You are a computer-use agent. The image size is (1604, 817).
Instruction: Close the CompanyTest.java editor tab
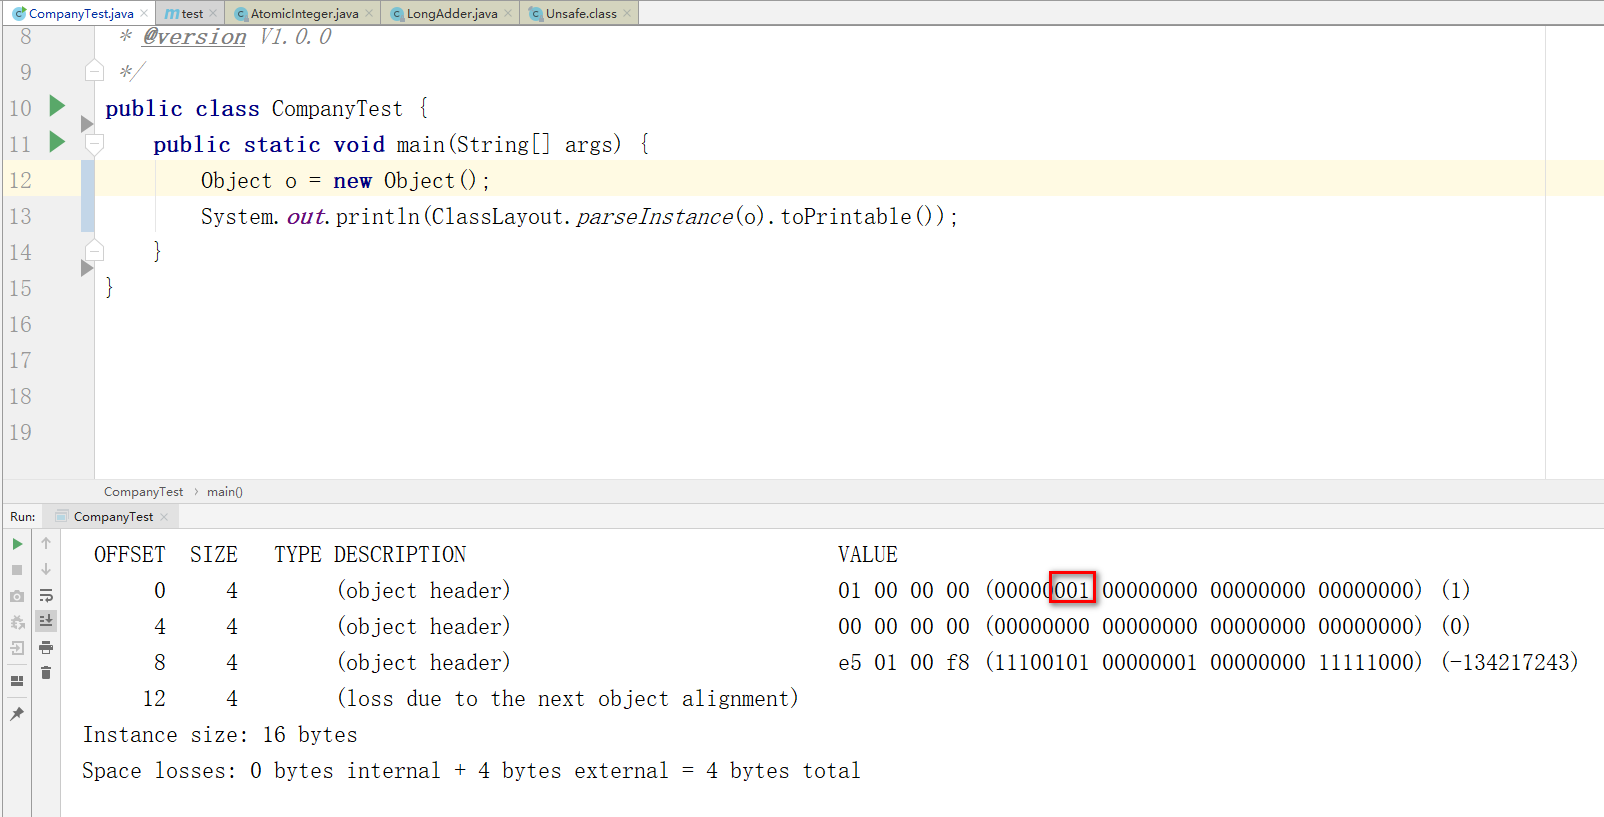point(144,13)
